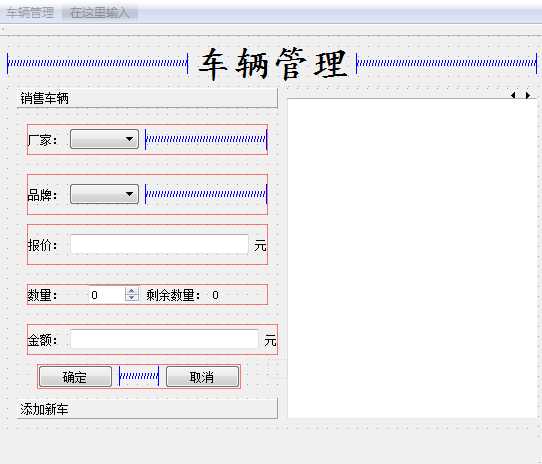Select spacer in the 品牌 row

click(206, 194)
